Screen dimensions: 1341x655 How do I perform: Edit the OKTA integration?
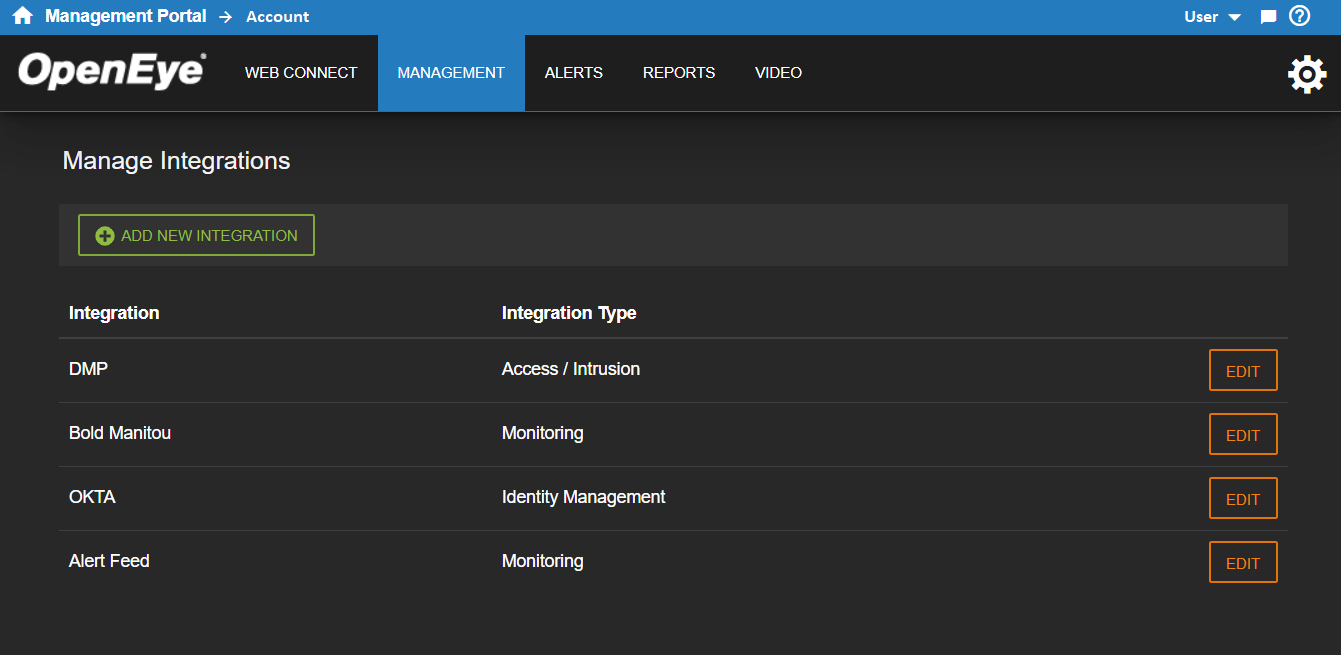click(1243, 498)
